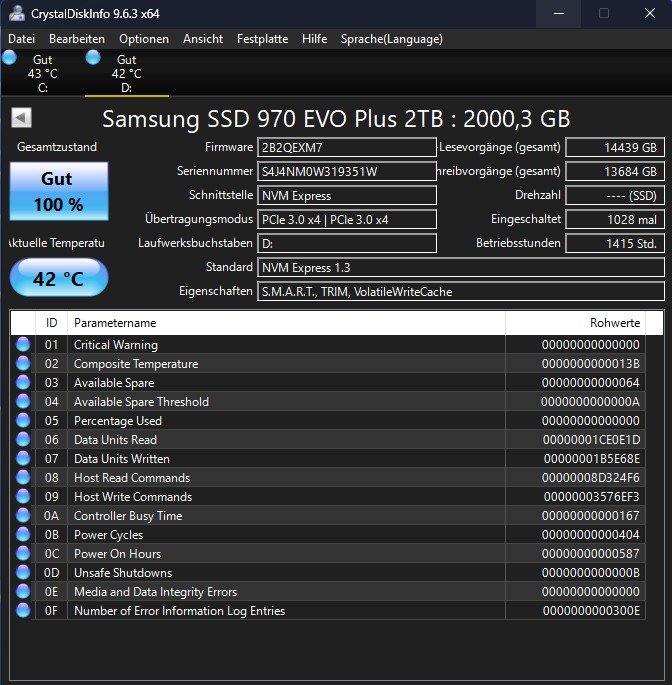Viewport: 672px width, 685px height.
Task: Click status orb for Percentage Used row
Action: tap(23, 420)
